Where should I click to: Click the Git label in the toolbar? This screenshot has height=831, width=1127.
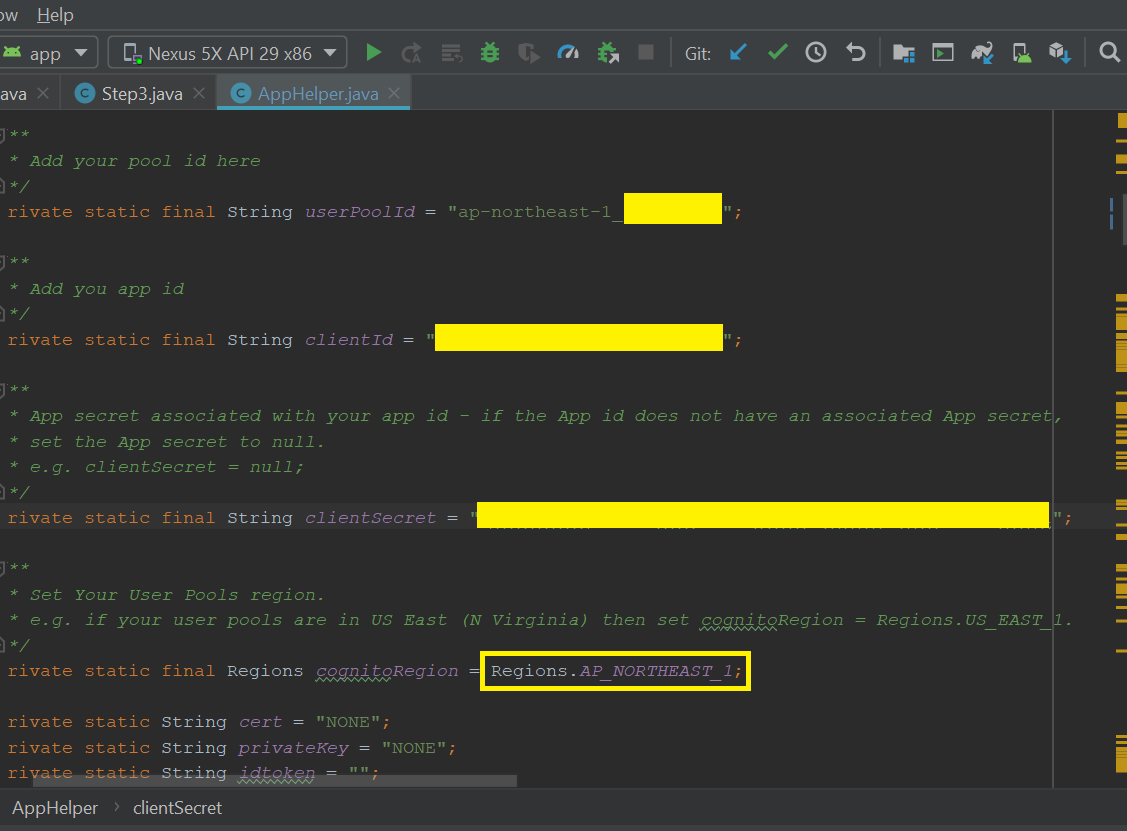tap(697, 53)
